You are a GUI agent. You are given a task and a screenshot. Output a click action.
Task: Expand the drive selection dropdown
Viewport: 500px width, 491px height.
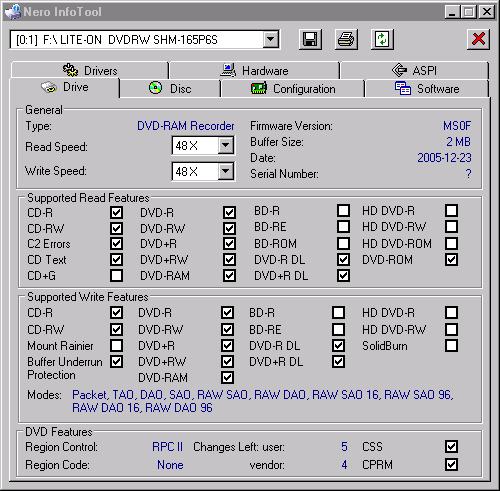click(x=271, y=39)
